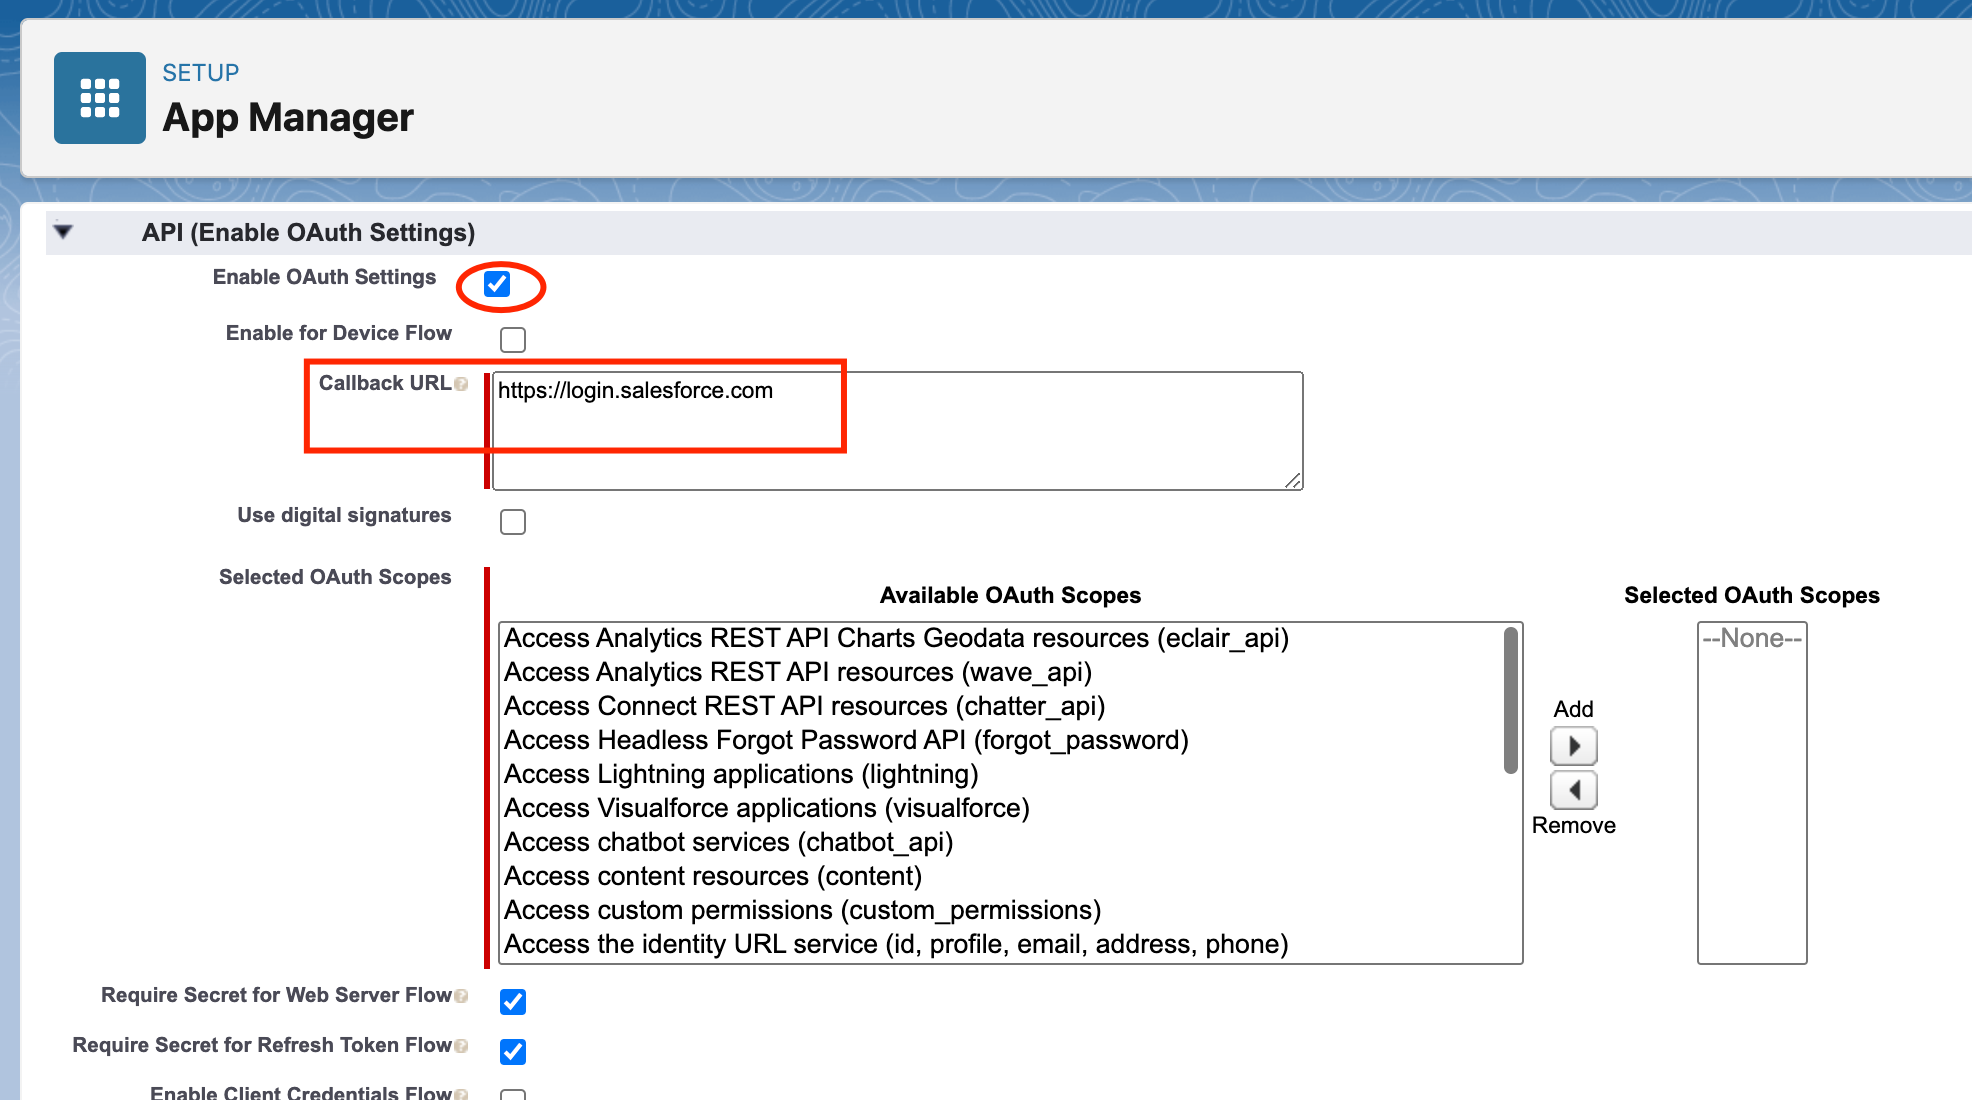Screen dimensions: 1972x1100
Task: Click help icon beside Require Secret for Web Server Flow
Action: (x=461, y=996)
